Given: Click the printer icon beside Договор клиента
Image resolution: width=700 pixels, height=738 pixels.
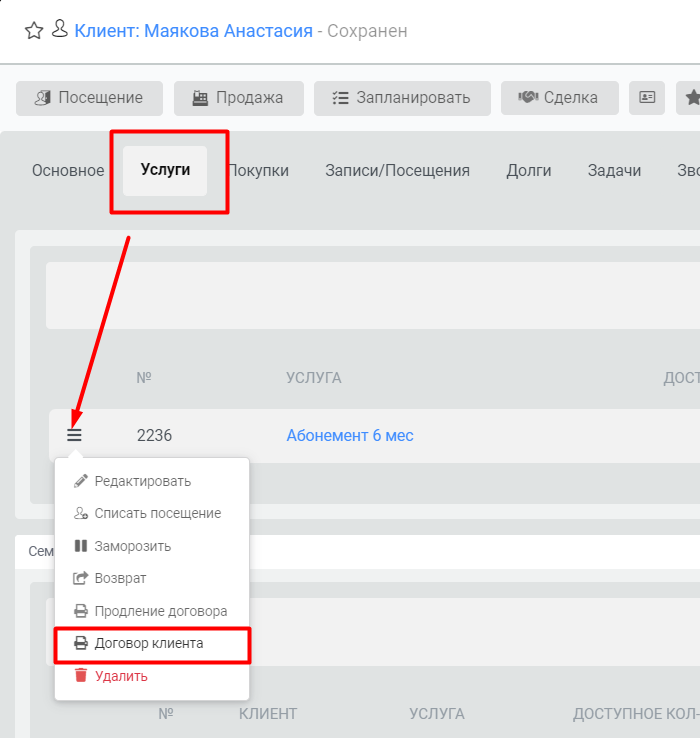Looking at the screenshot, I should click(80, 643).
